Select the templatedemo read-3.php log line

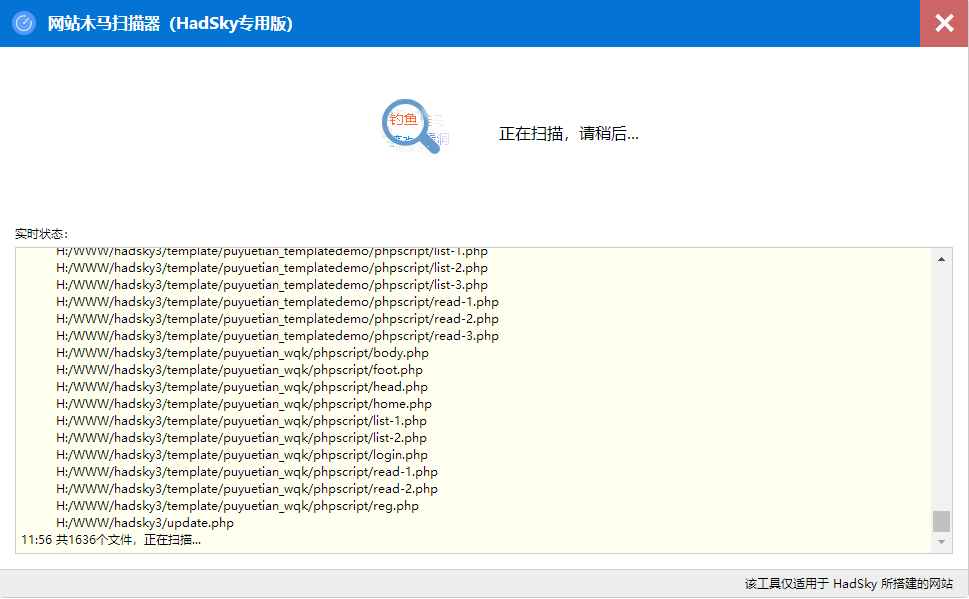(277, 336)
